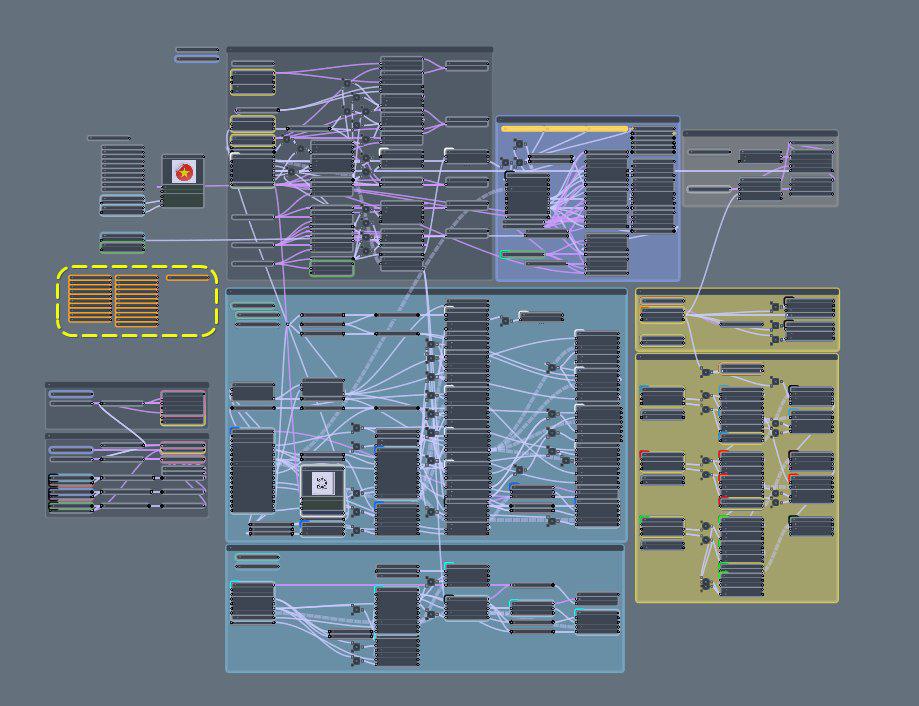The width and height of the screenshot is (919, 706).
Task: Select the bottom blue group's header bar
Action: pyautogui.click(x=425, y=548)
